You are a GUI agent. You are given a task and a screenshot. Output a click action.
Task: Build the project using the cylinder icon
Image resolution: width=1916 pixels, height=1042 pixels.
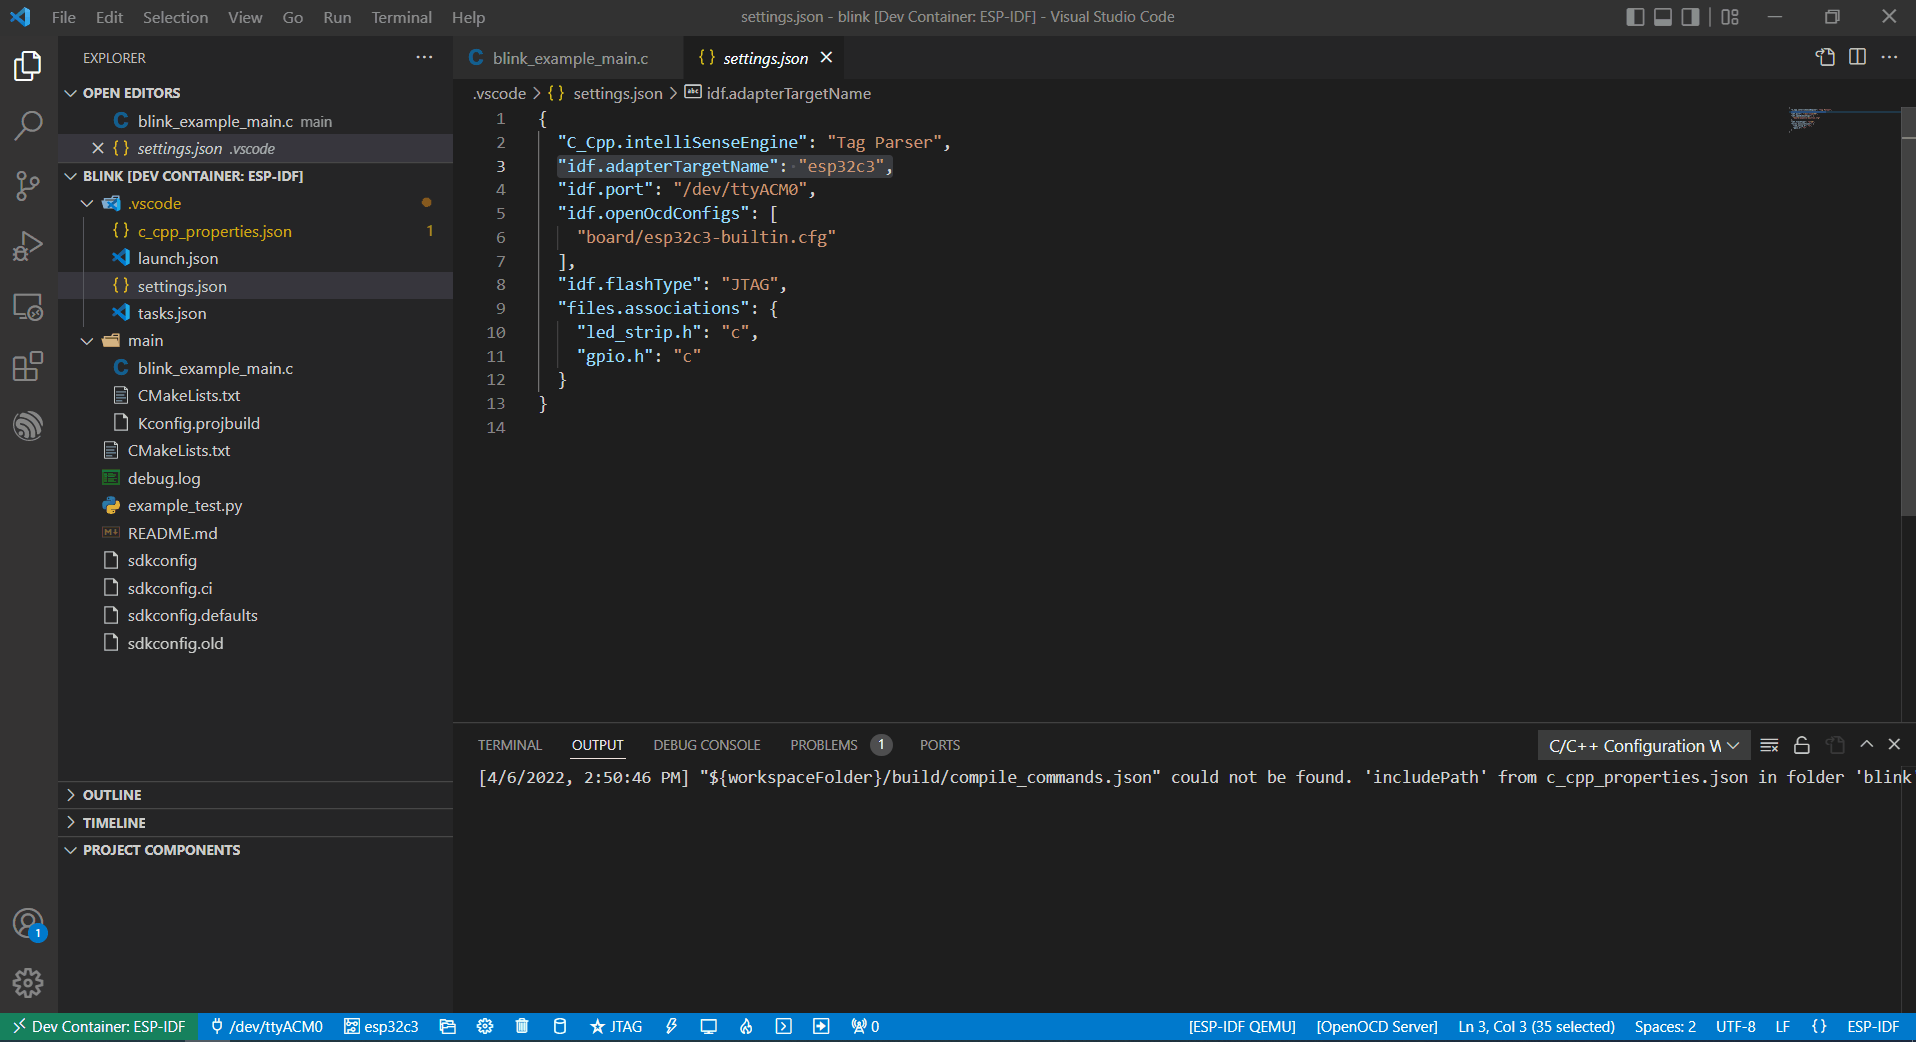pos(559,1026)
